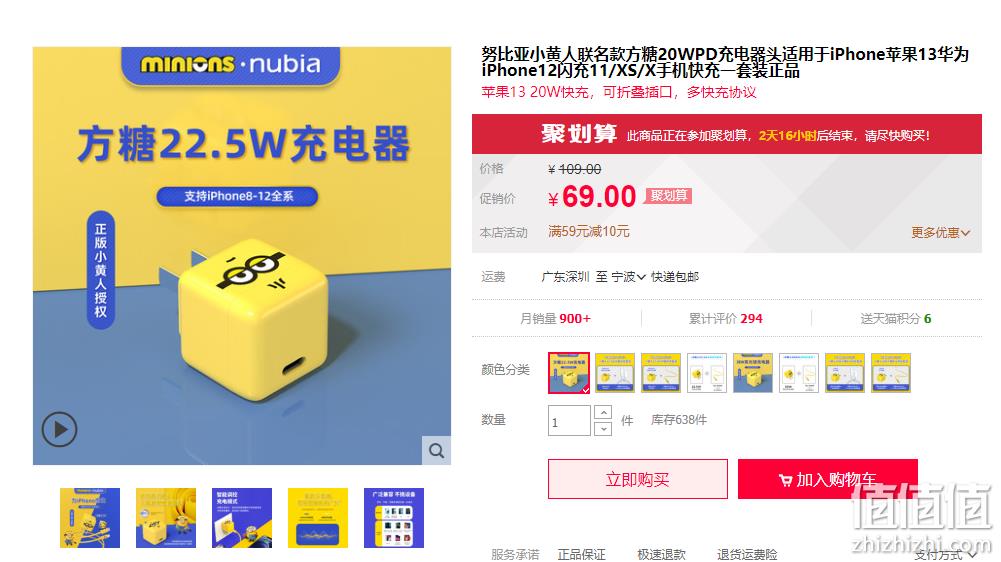Screen dimensions: 1001x562
Task: Click the quantity input field
Action: coord(569,421)
